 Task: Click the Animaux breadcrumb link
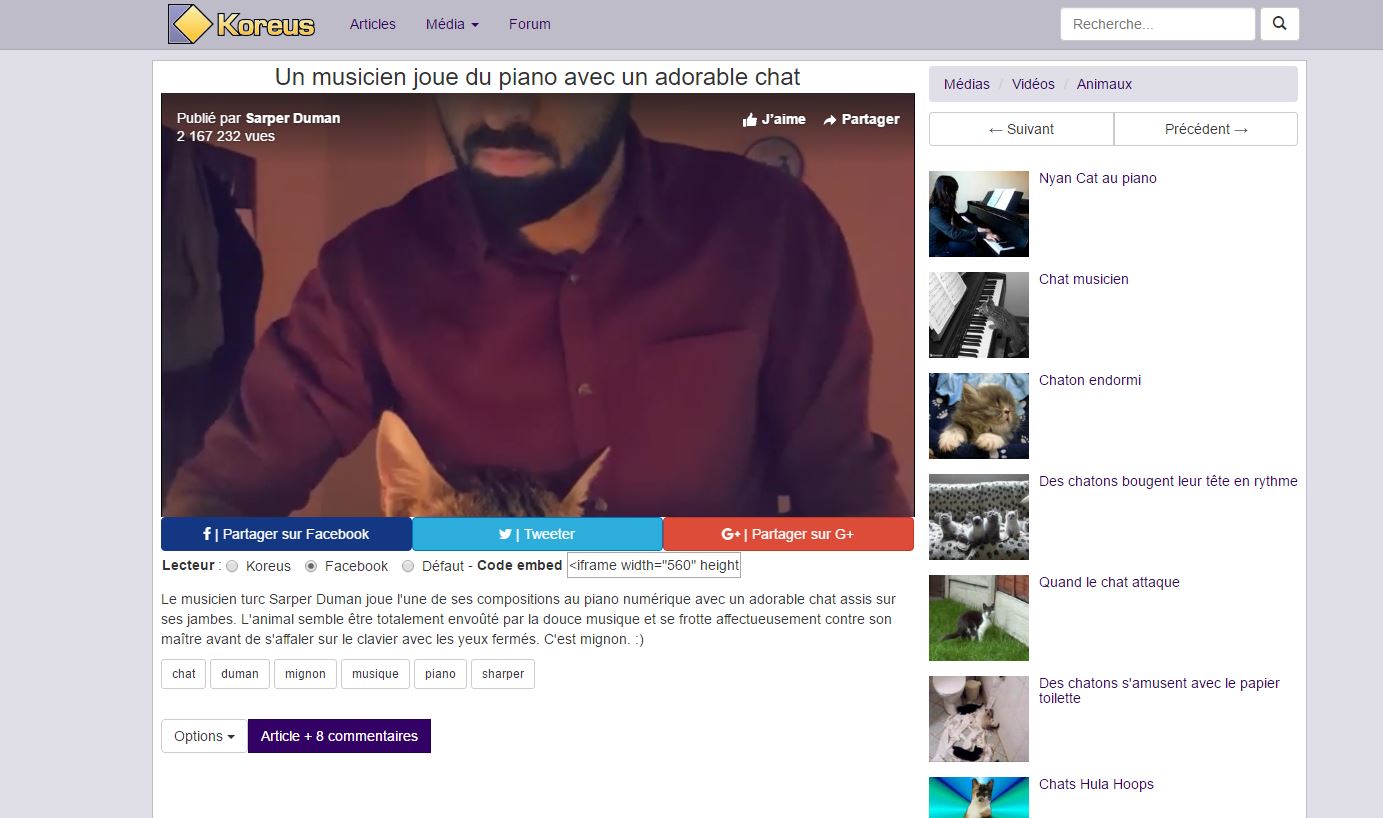(x=1104, y=84)
